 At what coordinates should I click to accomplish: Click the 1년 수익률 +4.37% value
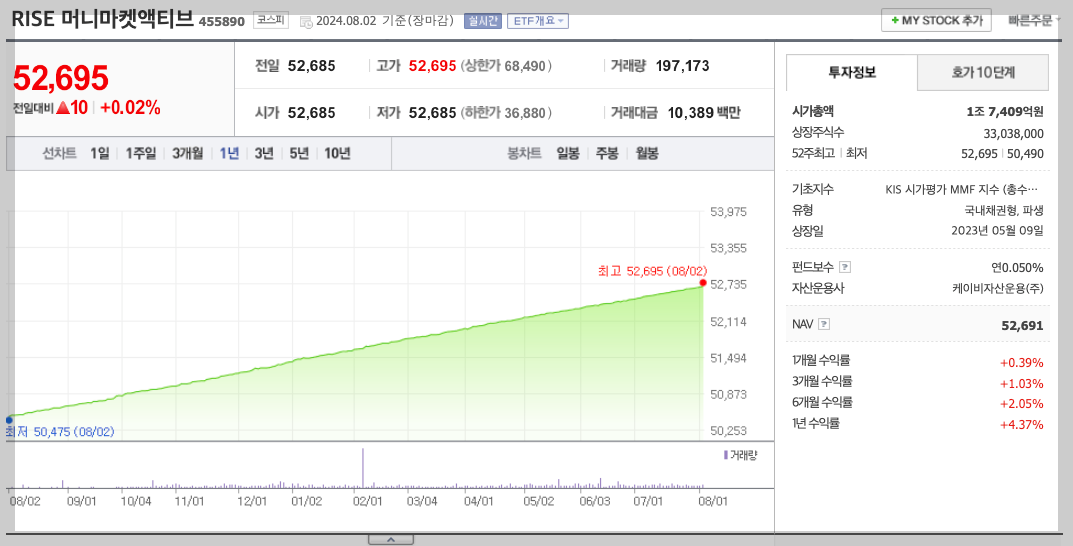point(1022,424)
